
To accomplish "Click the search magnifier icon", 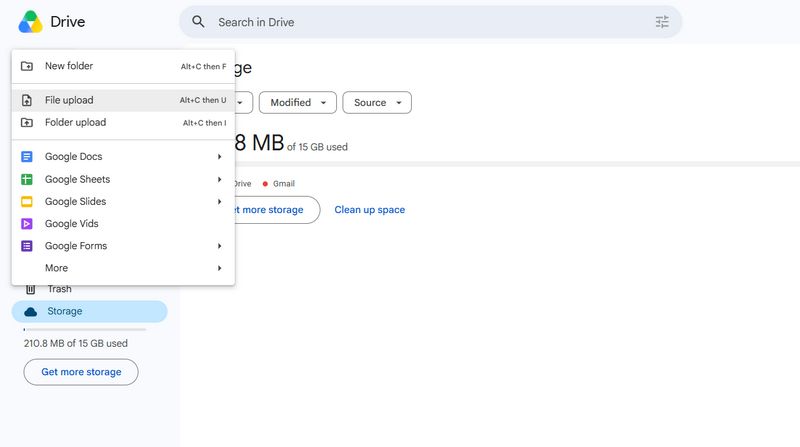I will 198,22.
